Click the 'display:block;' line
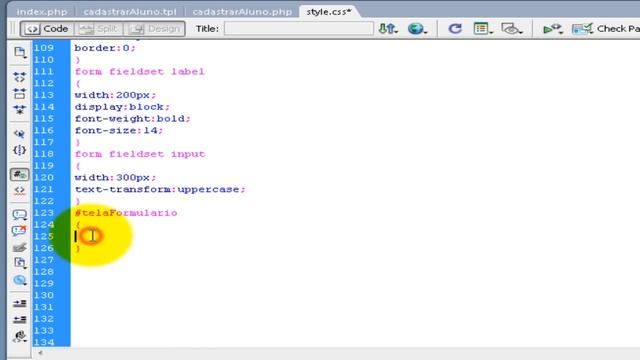 tap(122, 107)
